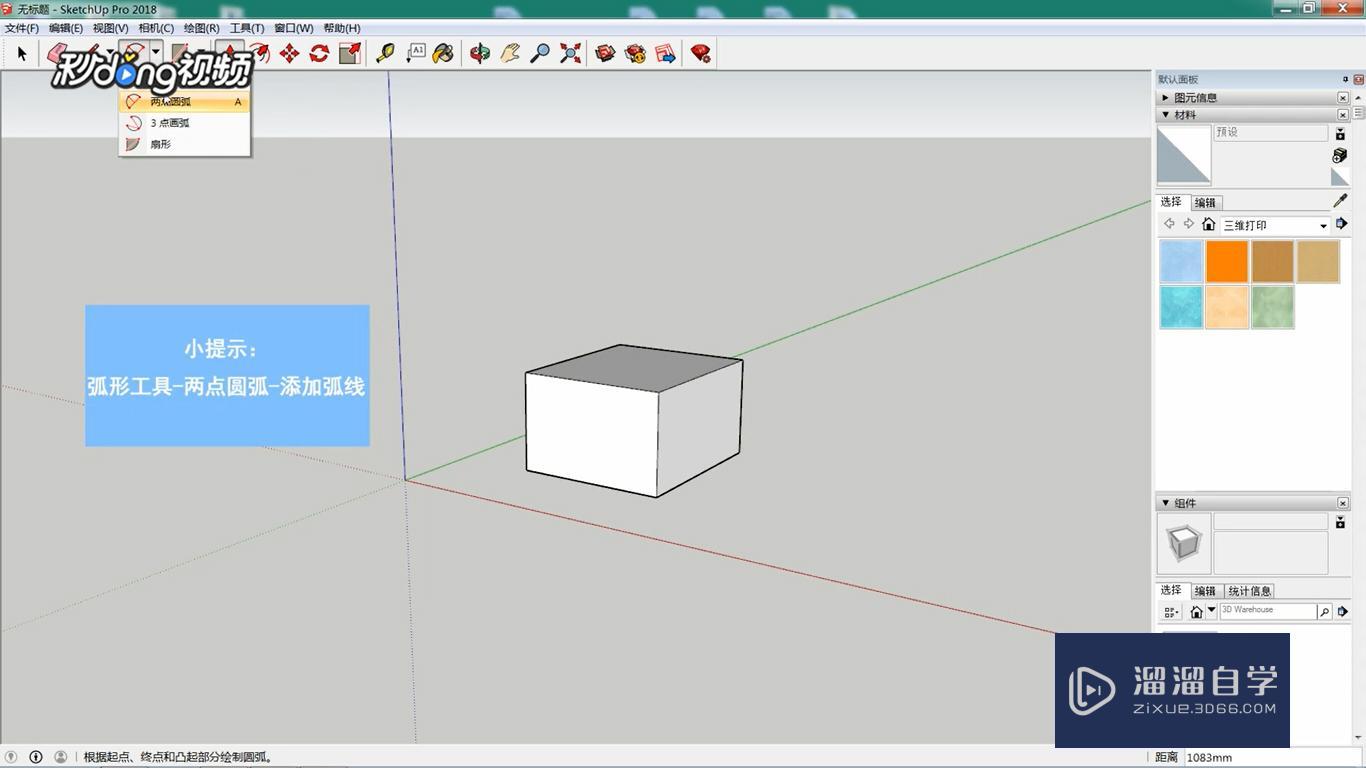Viewport: 1366px width, 768px height.
Task: Choose the Offset tool
Action: pyautogui.click(x=259, y=53)
